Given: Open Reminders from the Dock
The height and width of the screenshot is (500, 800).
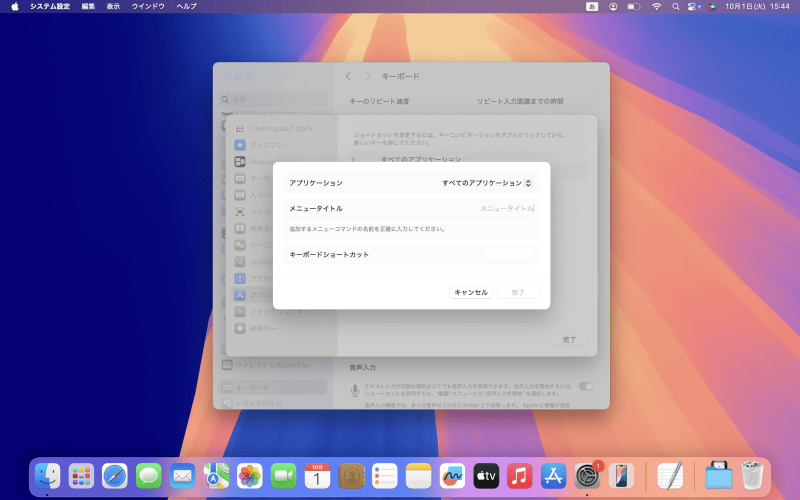Looking at the screenshot, I should (385, 477).
